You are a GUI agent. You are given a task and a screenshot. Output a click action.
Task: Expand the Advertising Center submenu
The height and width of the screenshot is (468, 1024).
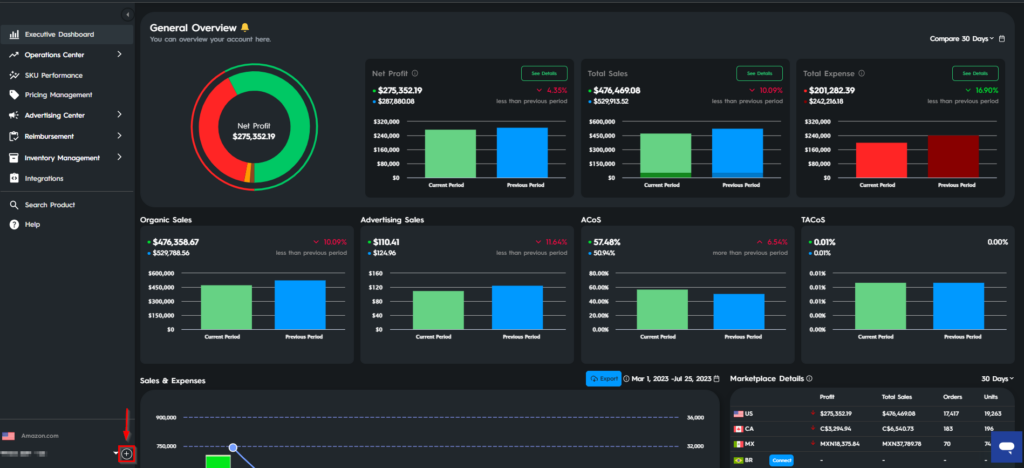coord(119,116)
